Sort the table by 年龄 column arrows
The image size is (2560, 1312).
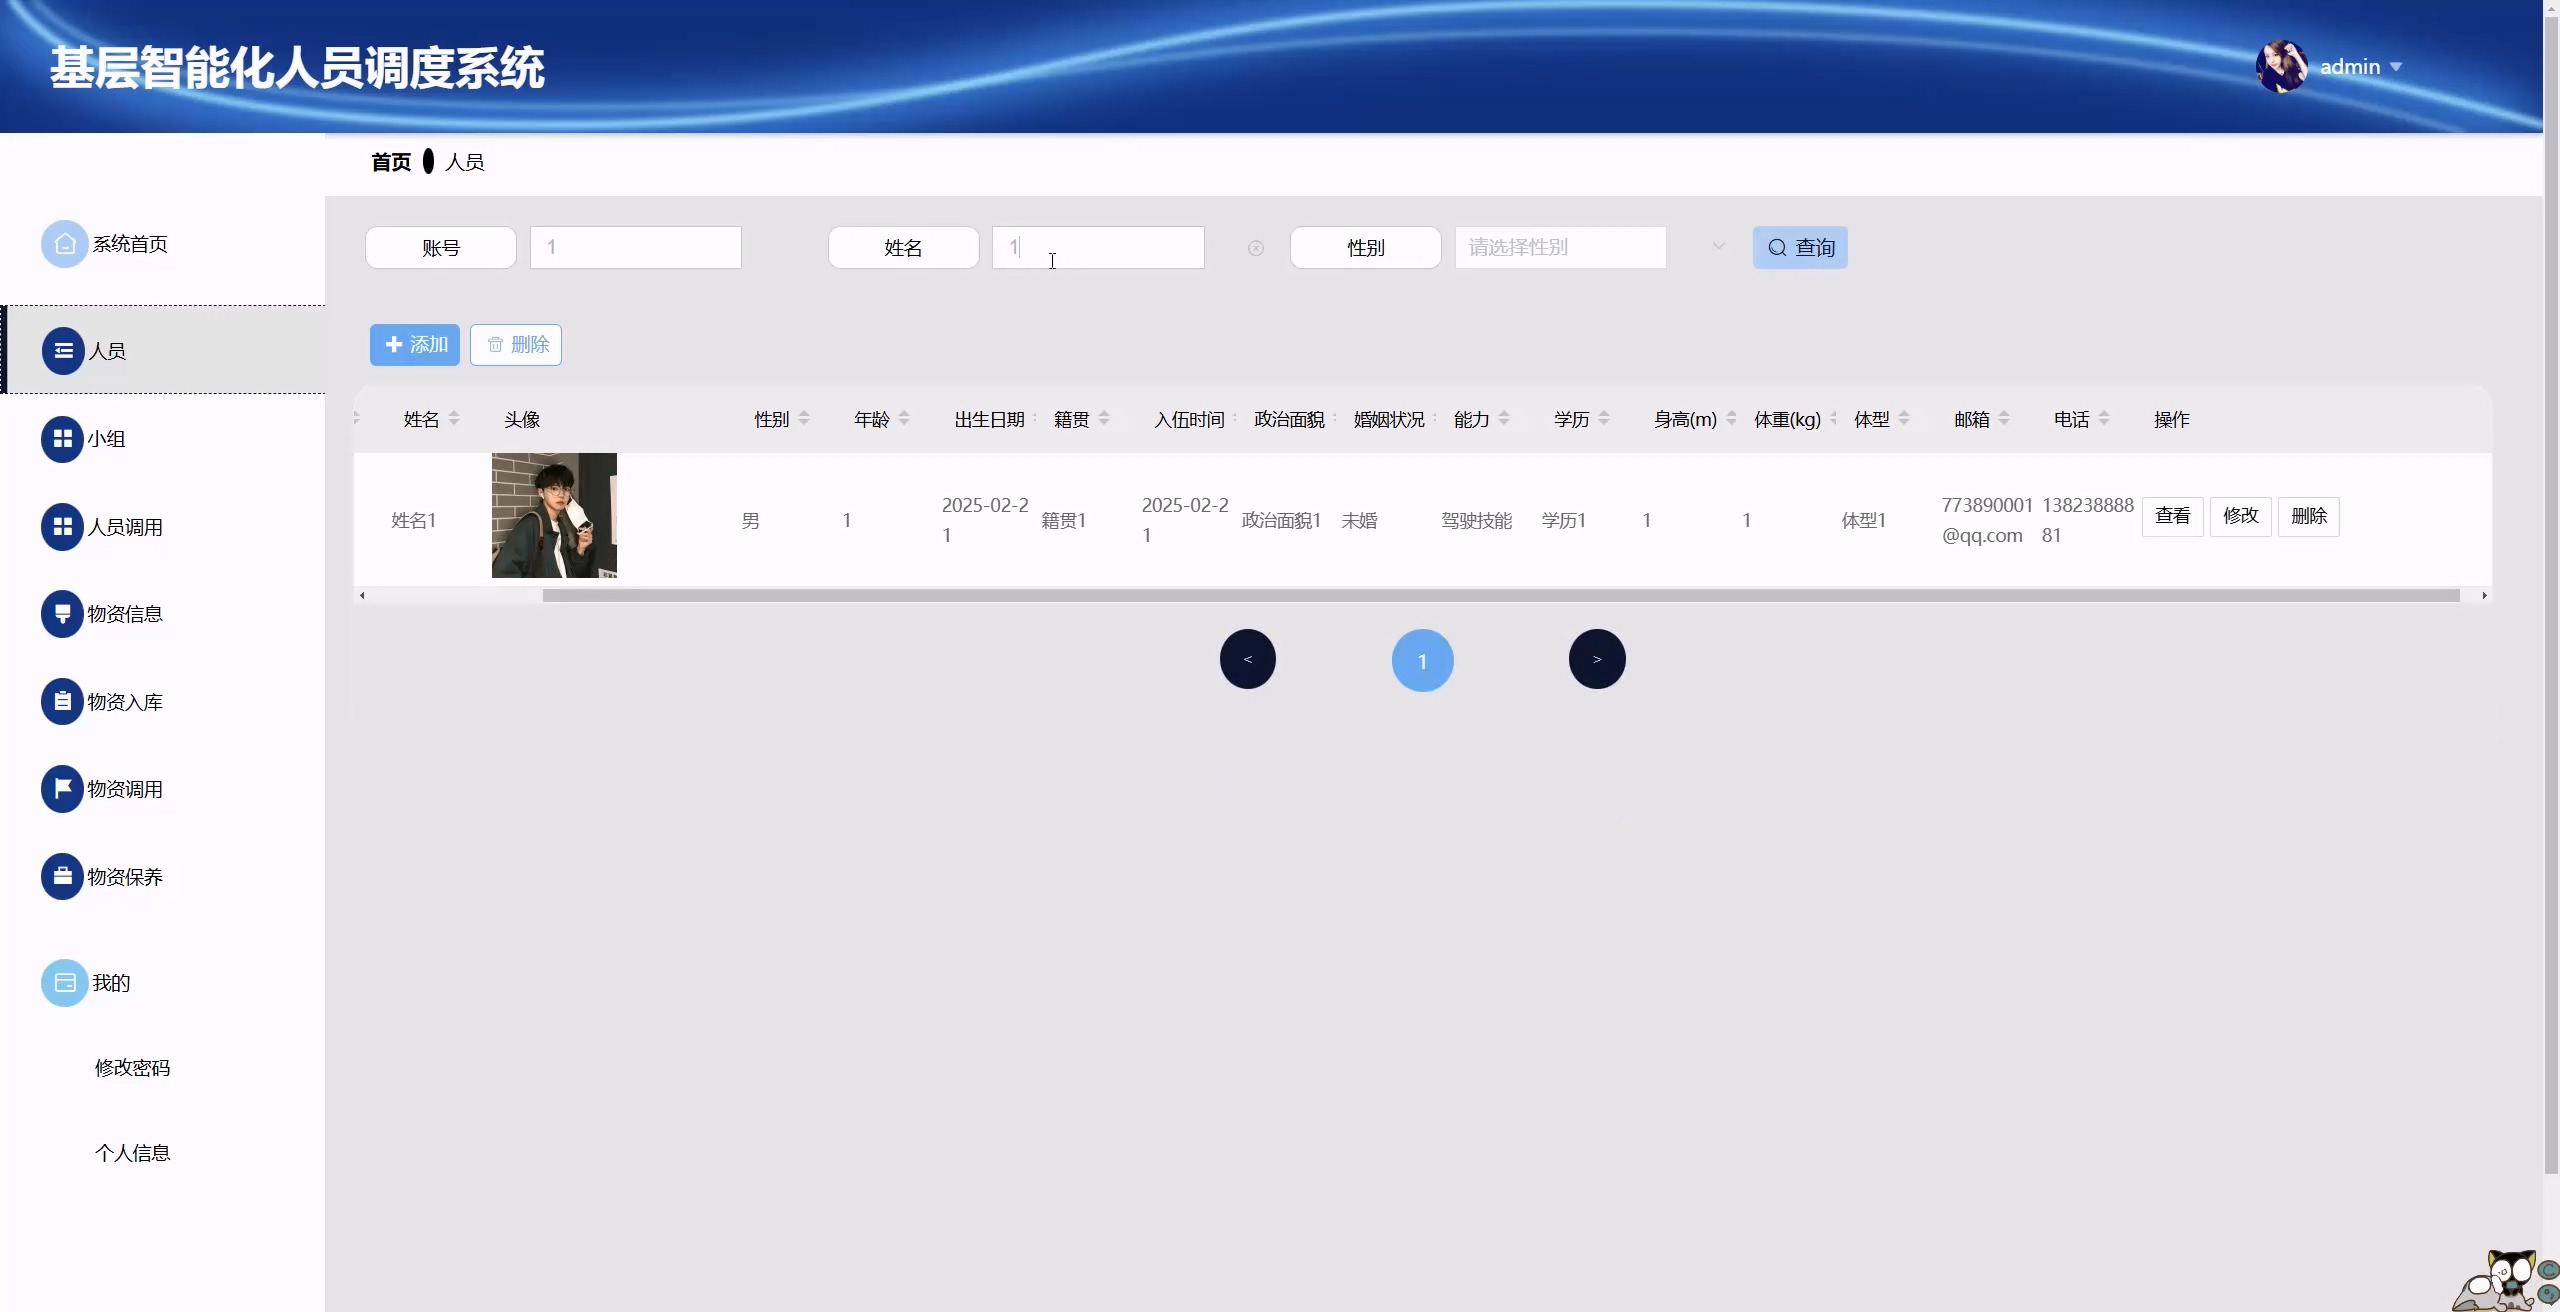click(904, 419)
